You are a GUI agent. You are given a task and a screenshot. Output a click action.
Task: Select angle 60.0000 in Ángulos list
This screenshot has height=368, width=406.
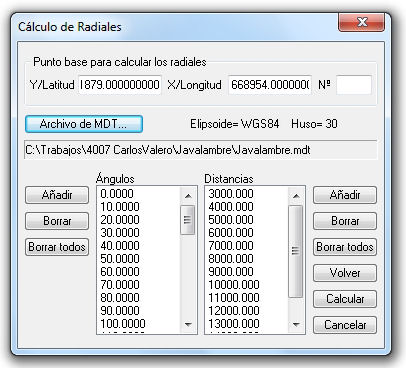click(139, 272)
